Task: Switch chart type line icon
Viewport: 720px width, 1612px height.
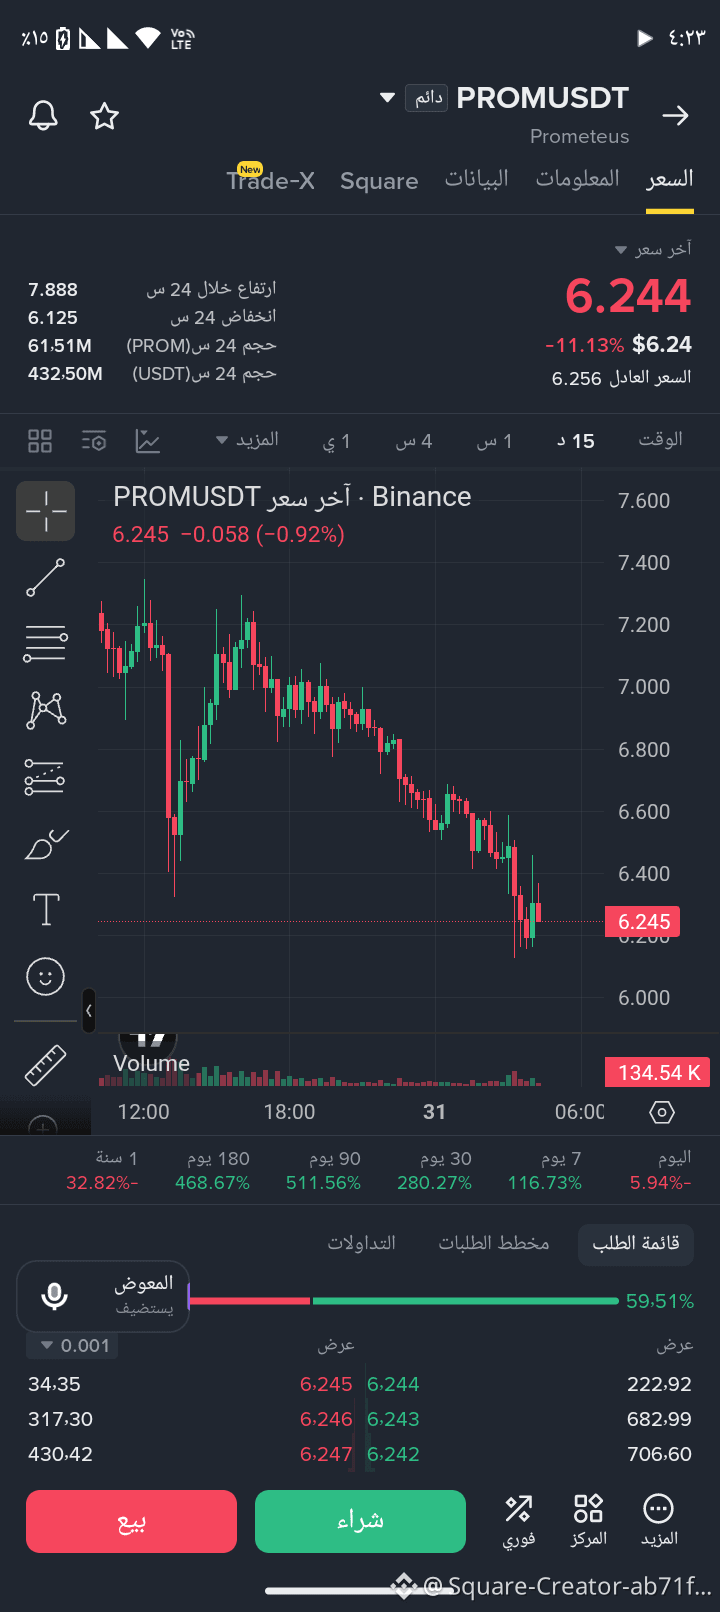Action: click(148, 441)
